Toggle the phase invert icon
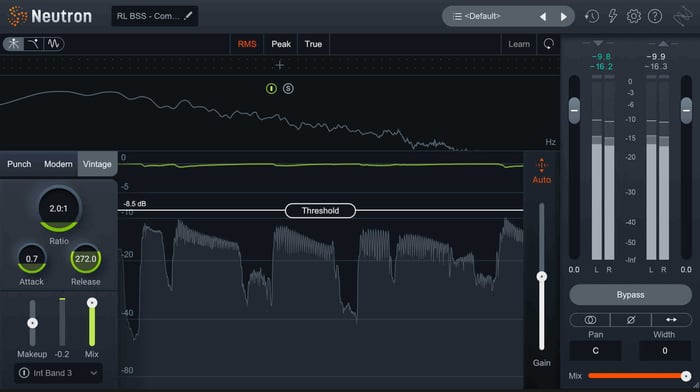Image resolution: width=700 pixels, height=392 pixels. (630, 320)
